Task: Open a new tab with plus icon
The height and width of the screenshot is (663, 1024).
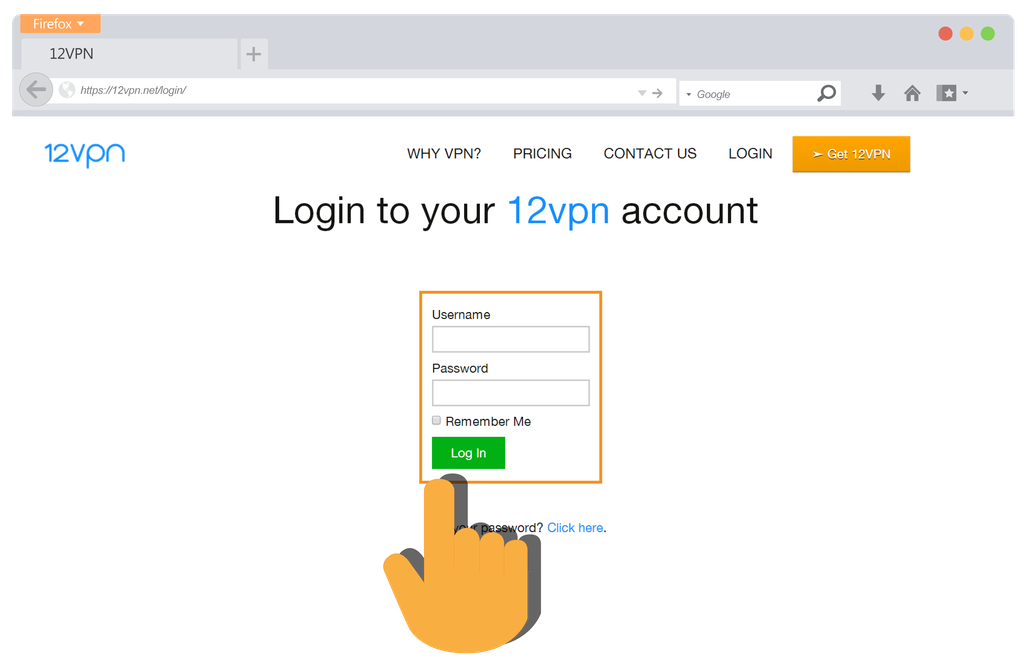Action: pos(254,54)
